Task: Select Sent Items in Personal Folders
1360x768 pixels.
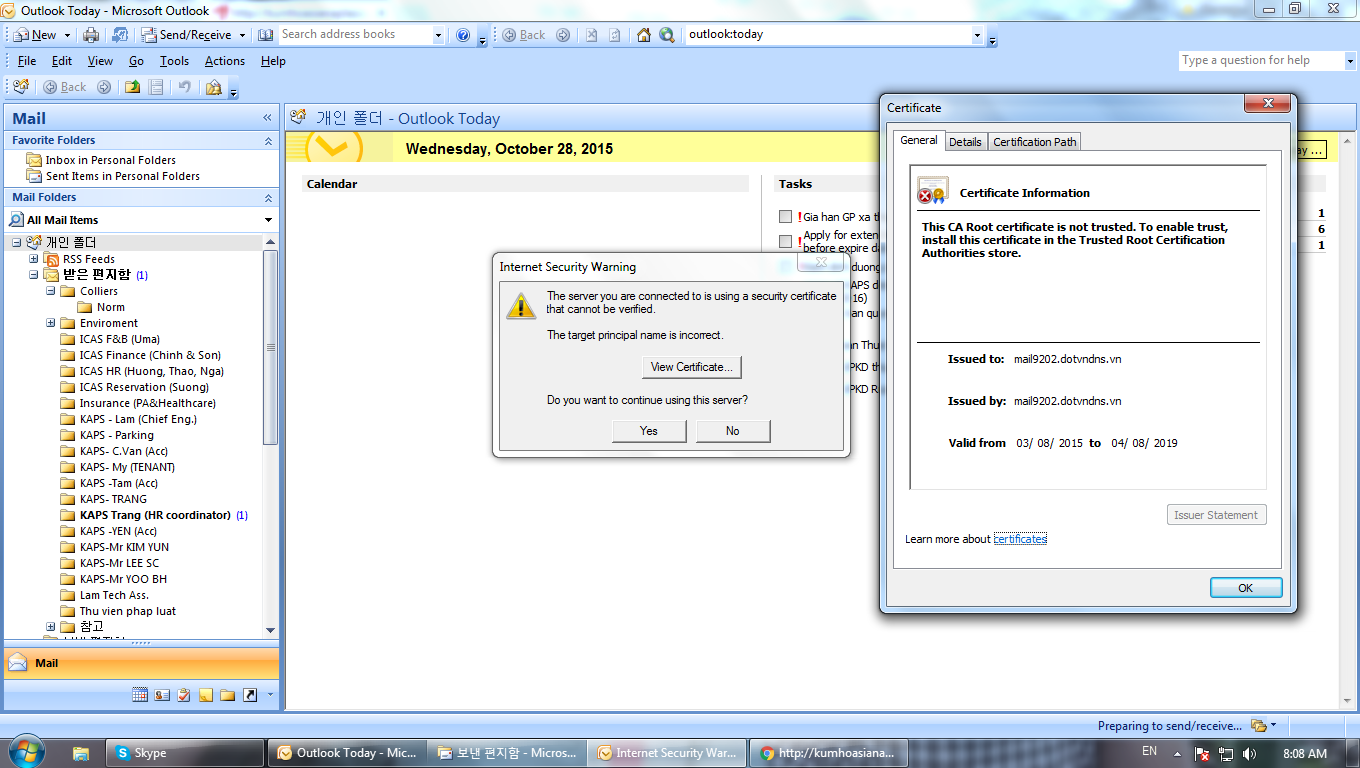Action: point(122,176)
